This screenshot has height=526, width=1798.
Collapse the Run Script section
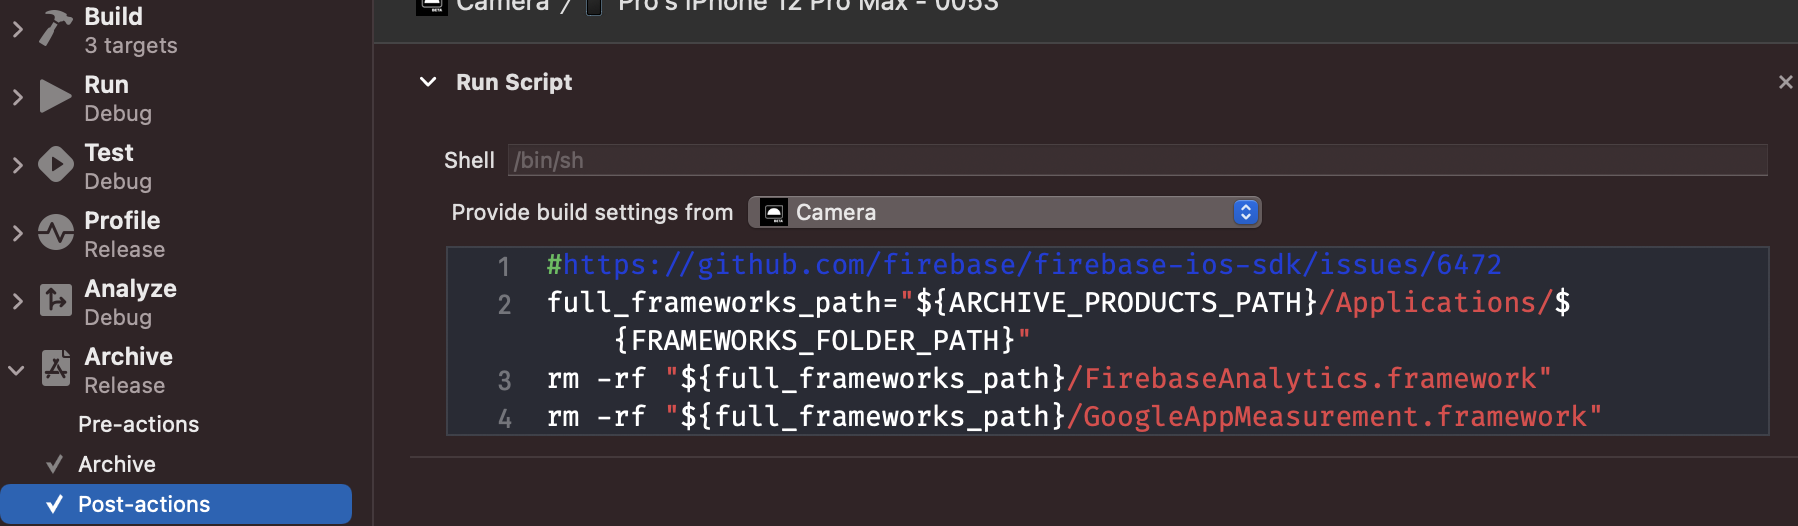(428, 82)
